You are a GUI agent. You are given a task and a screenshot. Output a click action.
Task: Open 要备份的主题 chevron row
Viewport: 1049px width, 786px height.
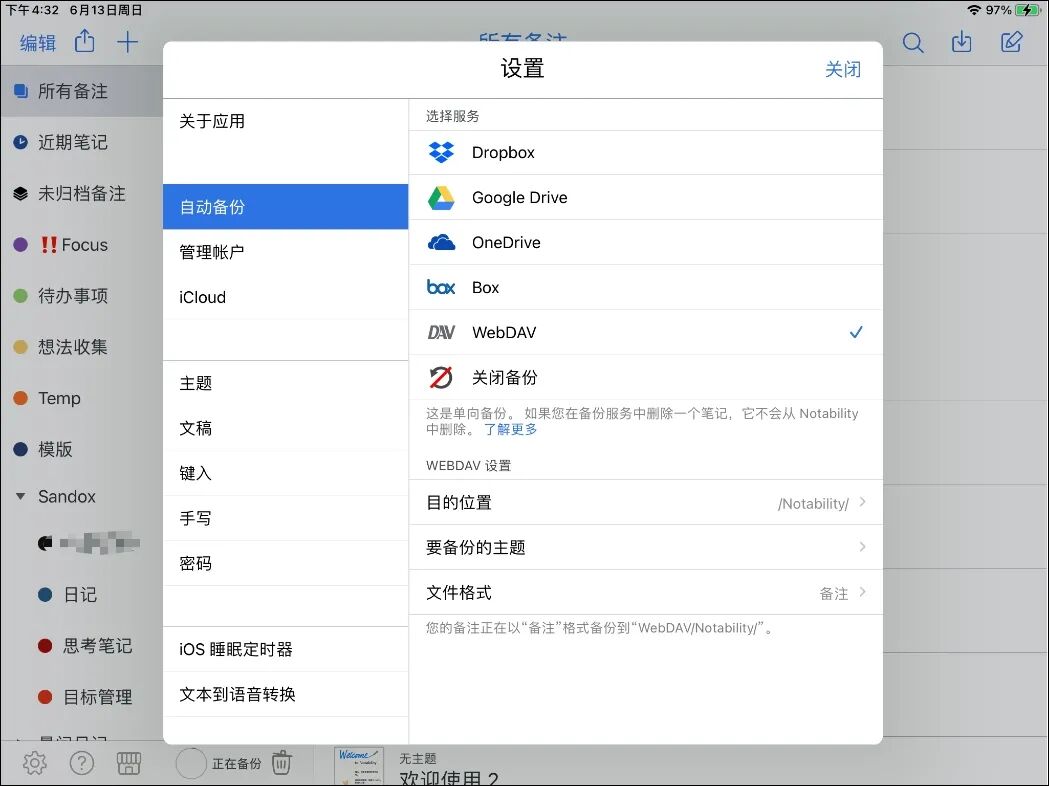(x=646, y=547)
